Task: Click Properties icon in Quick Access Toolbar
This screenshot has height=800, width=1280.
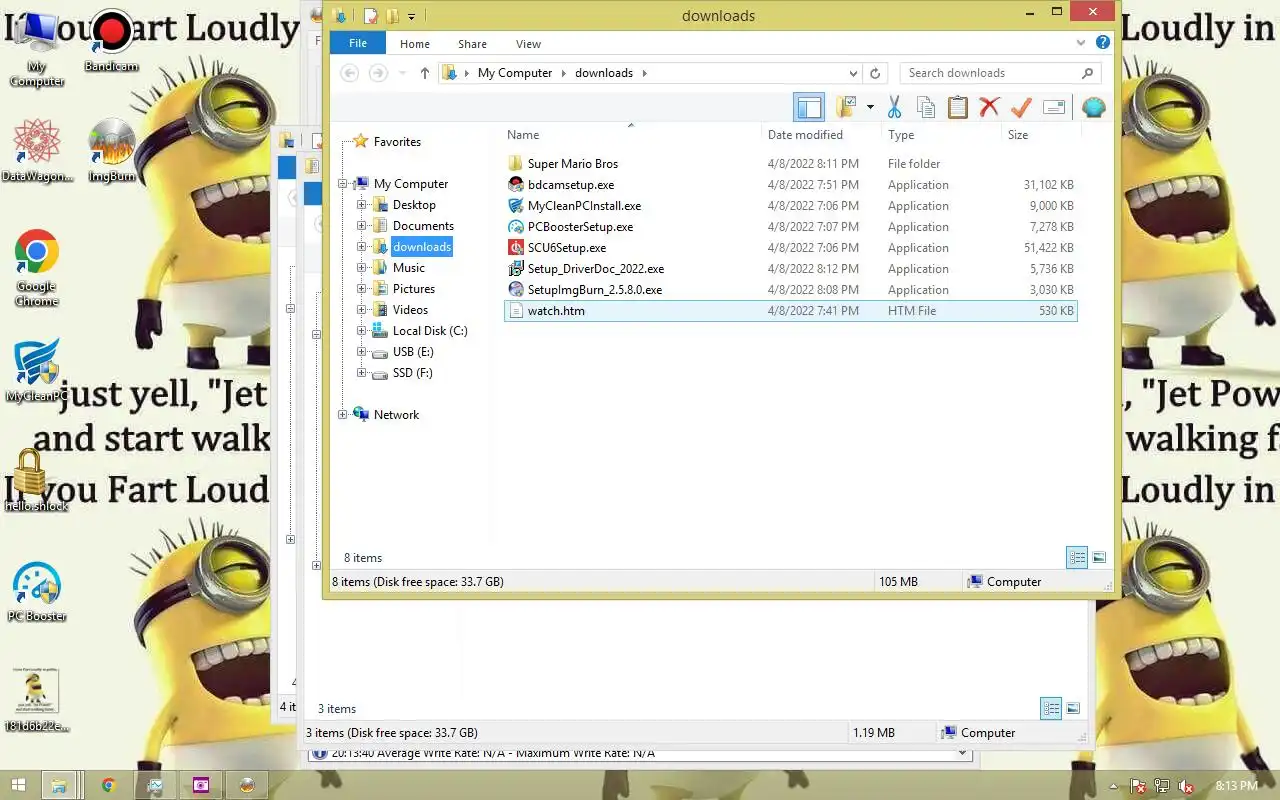Action: (371, 16)
